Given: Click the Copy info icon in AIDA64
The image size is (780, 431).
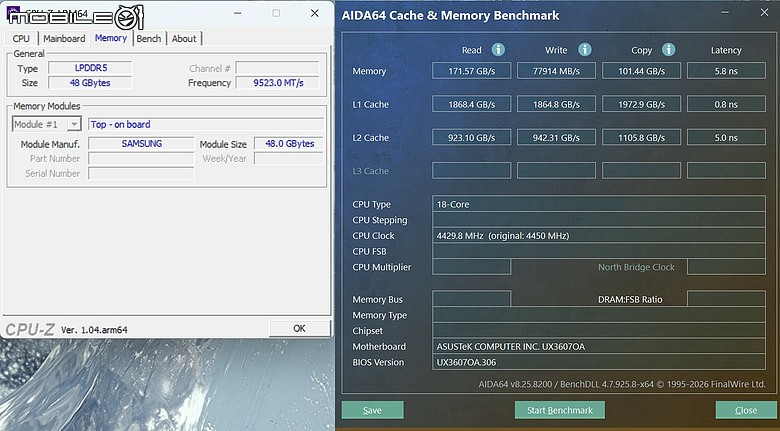Looking at the screenshot, I should click(x=669, y=50).
